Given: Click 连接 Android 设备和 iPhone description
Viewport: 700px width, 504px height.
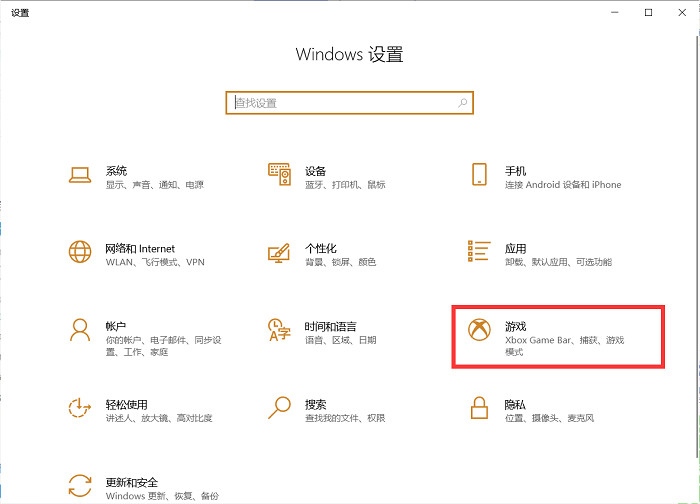Looking at the screenshot, I should point(563,185).
